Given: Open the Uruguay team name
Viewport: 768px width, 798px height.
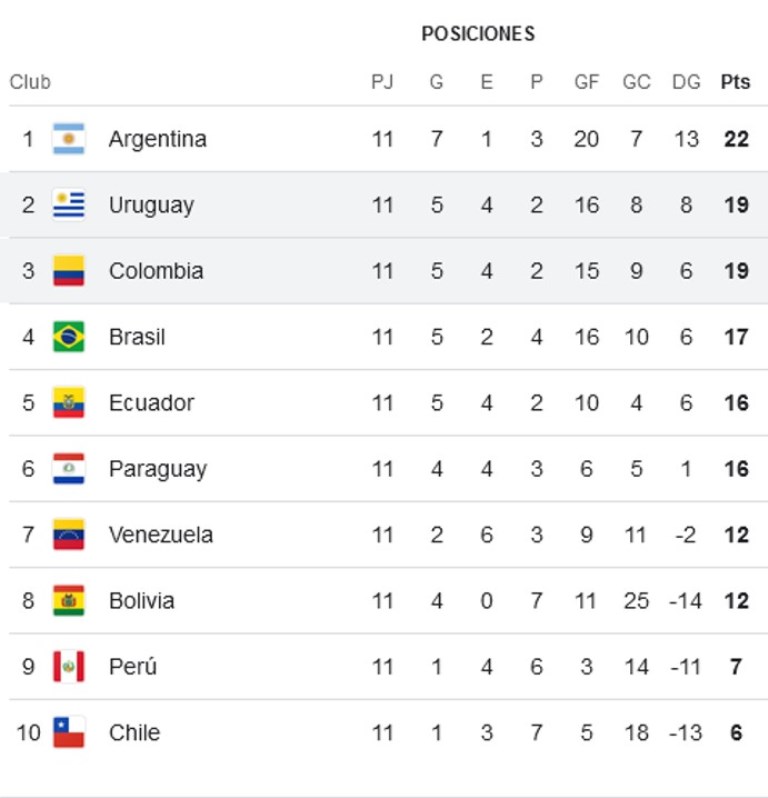Looking at the screenshot, I should click(151, 205).
